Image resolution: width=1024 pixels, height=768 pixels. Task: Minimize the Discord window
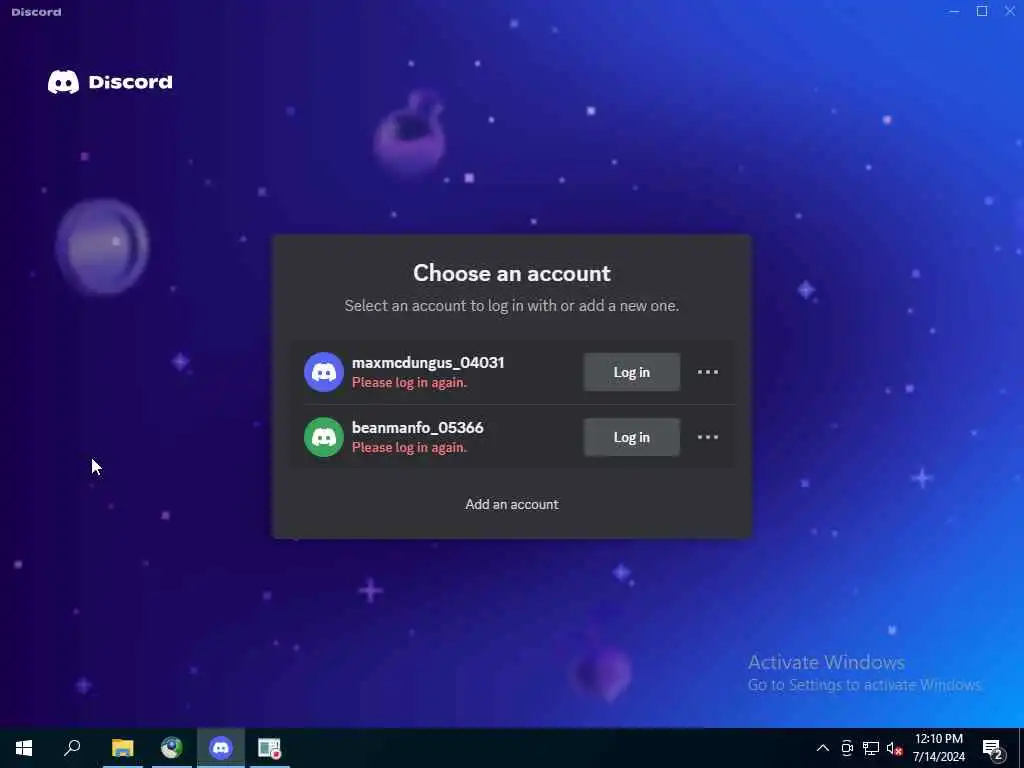pos(954,11)
